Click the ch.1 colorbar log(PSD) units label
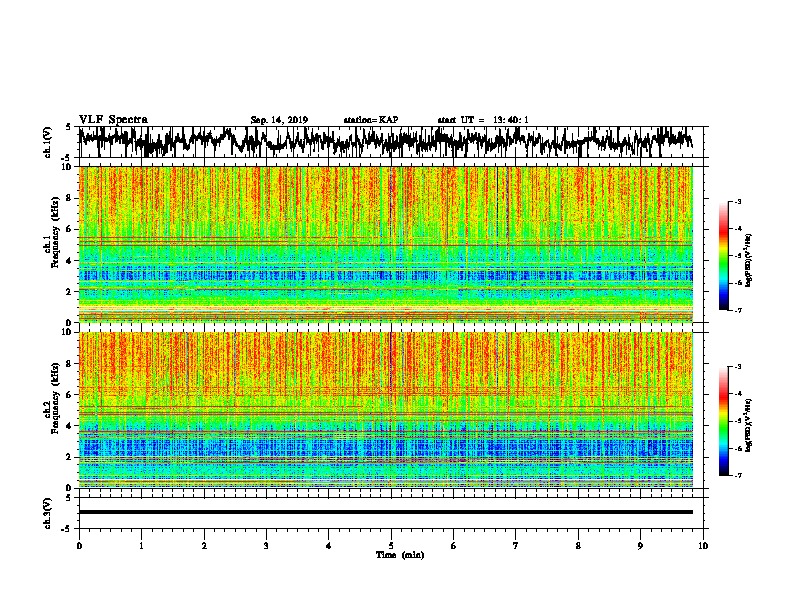The height and width of the screenshot is (612, 792). (x=749, y=261)
